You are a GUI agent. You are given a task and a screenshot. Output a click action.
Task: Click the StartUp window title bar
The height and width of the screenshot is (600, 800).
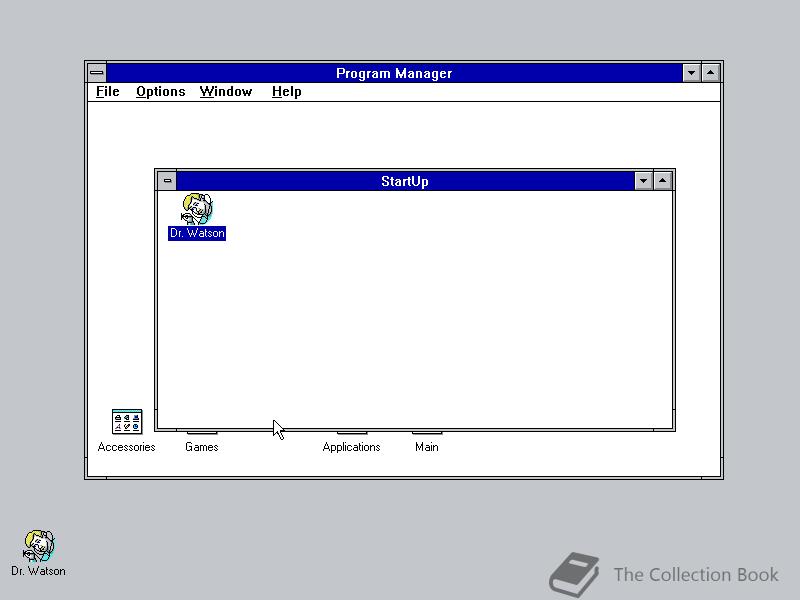tap(405, 181)
